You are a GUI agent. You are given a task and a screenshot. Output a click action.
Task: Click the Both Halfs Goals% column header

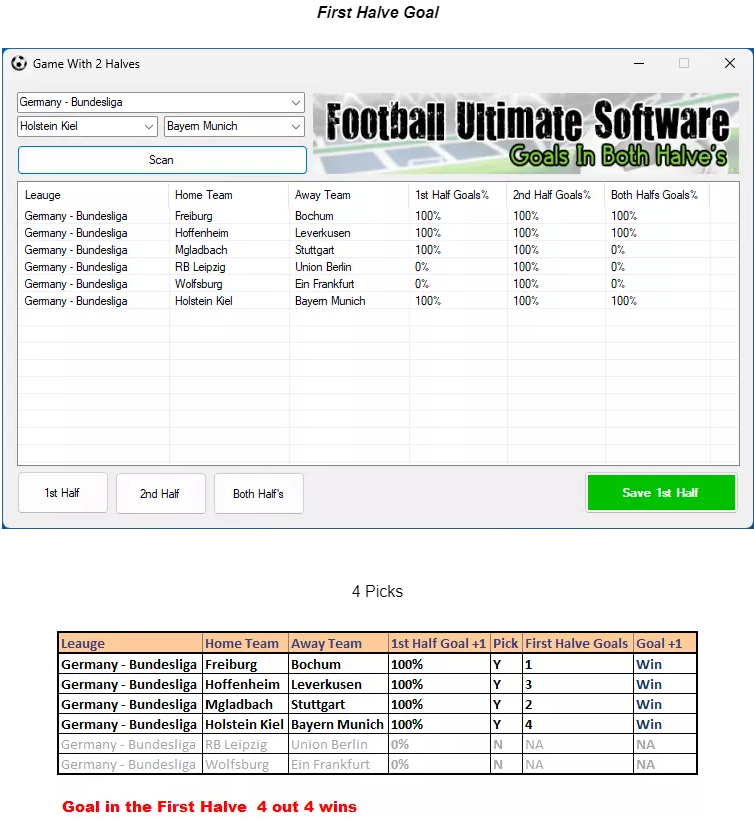click(x=655, y=195)
